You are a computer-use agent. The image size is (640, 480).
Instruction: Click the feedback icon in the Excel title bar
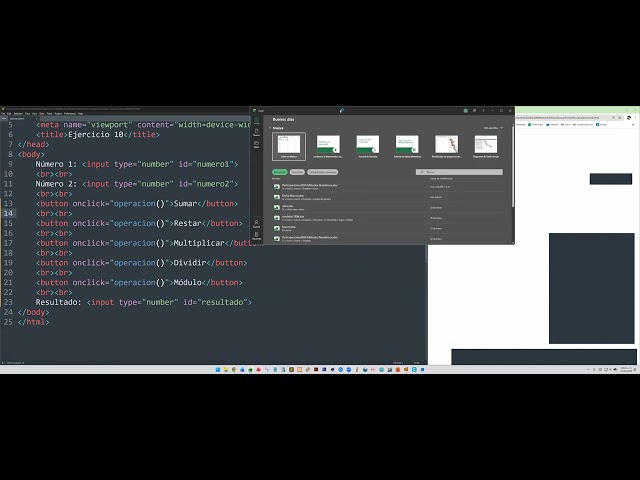tap(475, 111)
